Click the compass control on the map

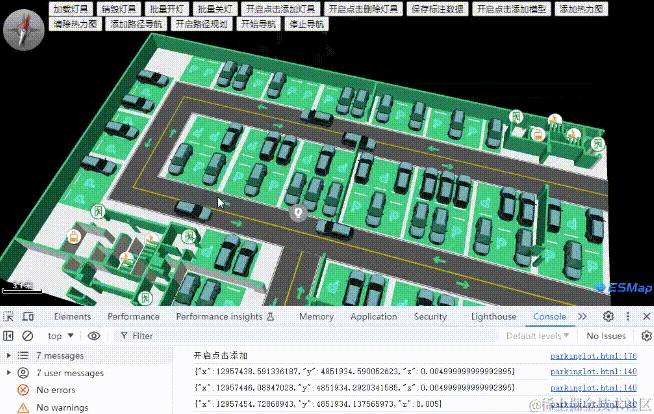pyautogui.click(x=23, y=30)
